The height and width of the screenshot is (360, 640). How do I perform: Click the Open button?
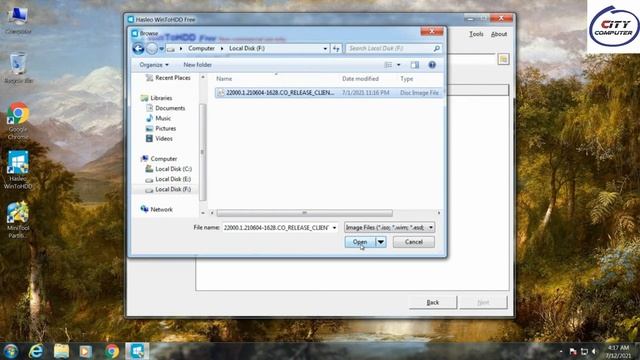click(360, 242)
